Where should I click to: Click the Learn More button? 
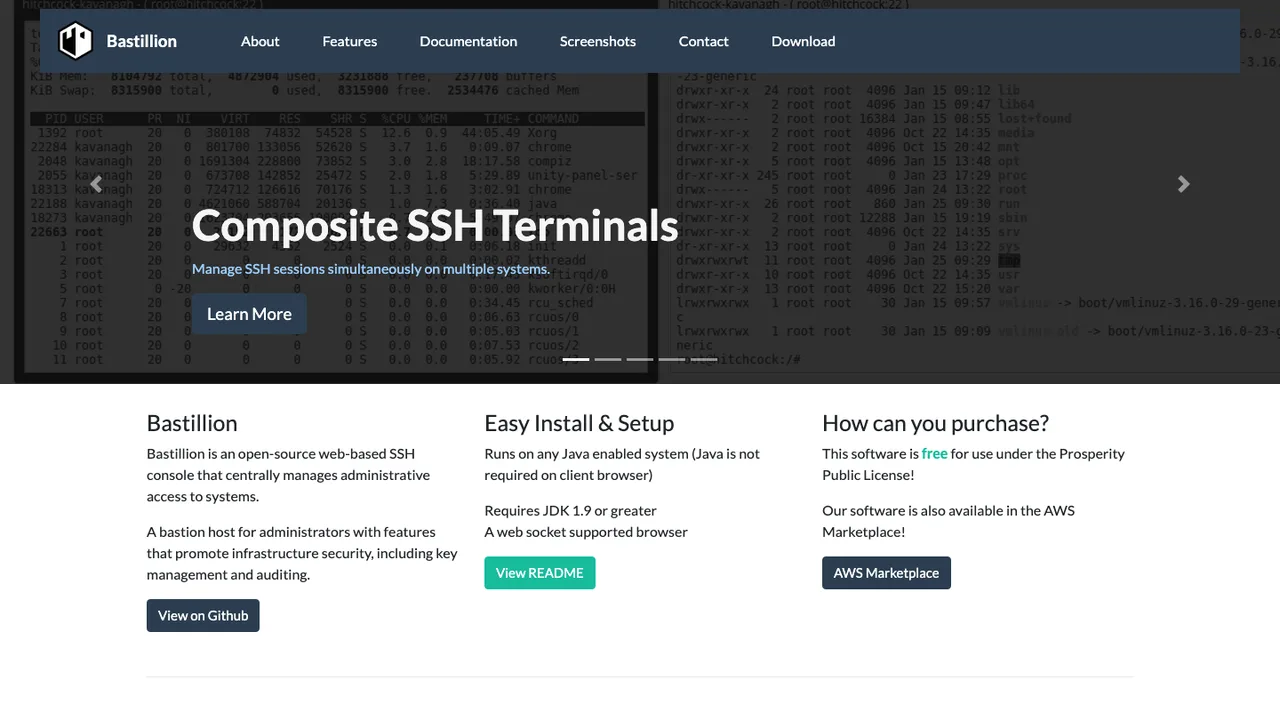click(x=249, y=314)
